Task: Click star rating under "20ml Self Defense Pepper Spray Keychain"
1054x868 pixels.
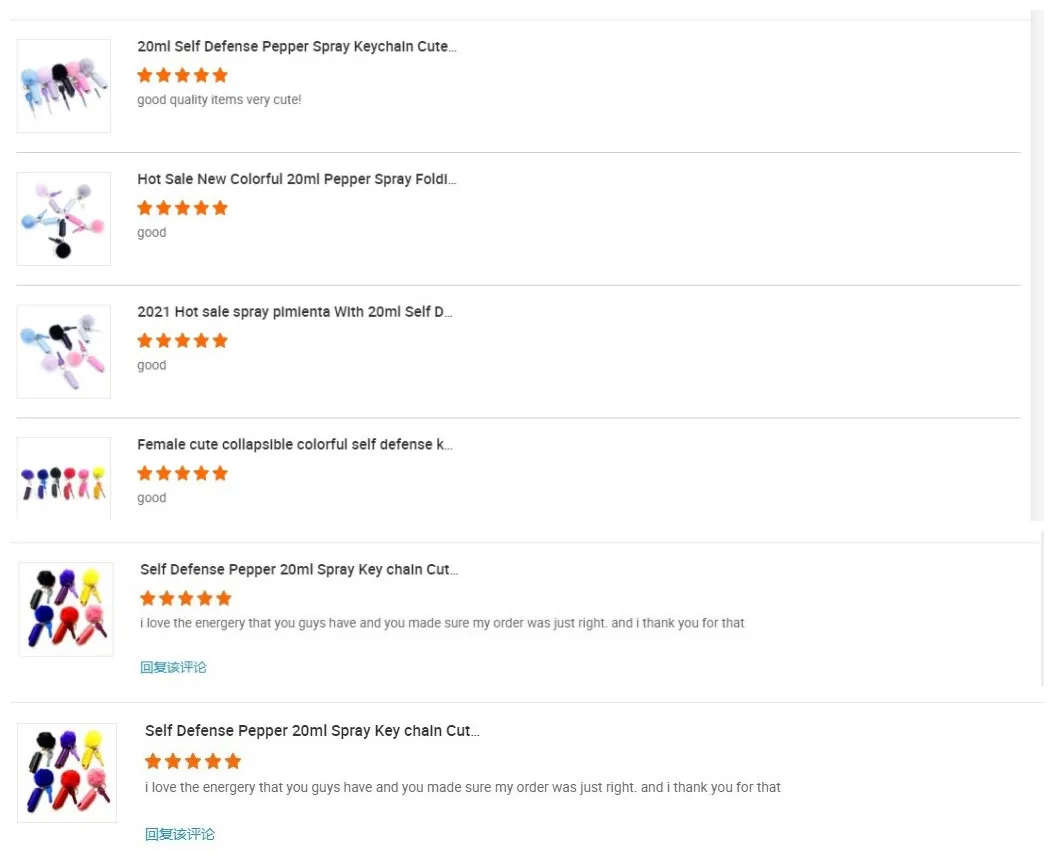Action: coord(182,75)
